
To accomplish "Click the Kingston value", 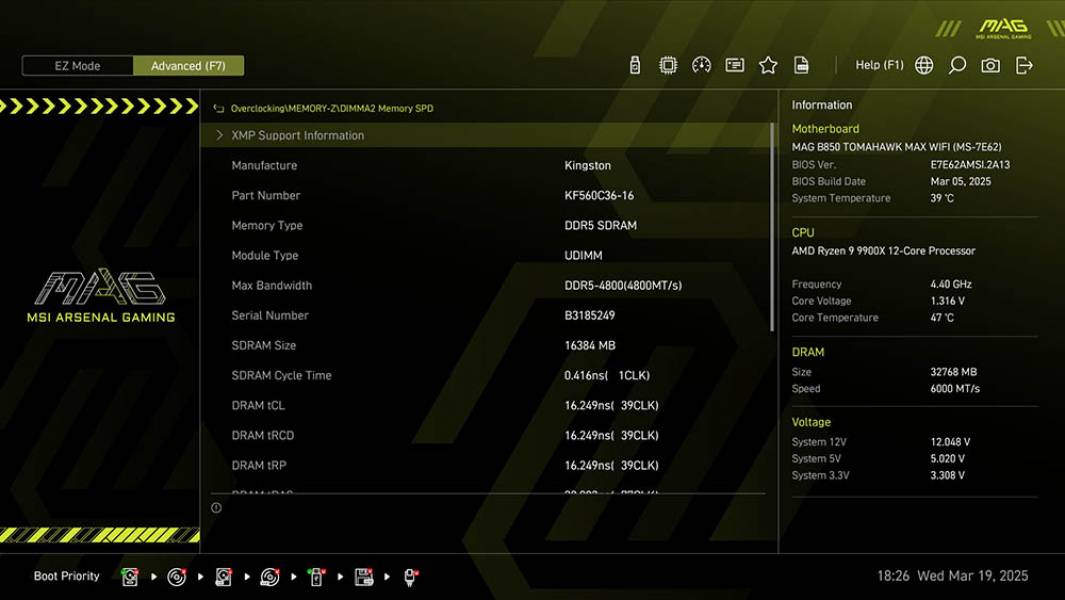I will [587, 165].
